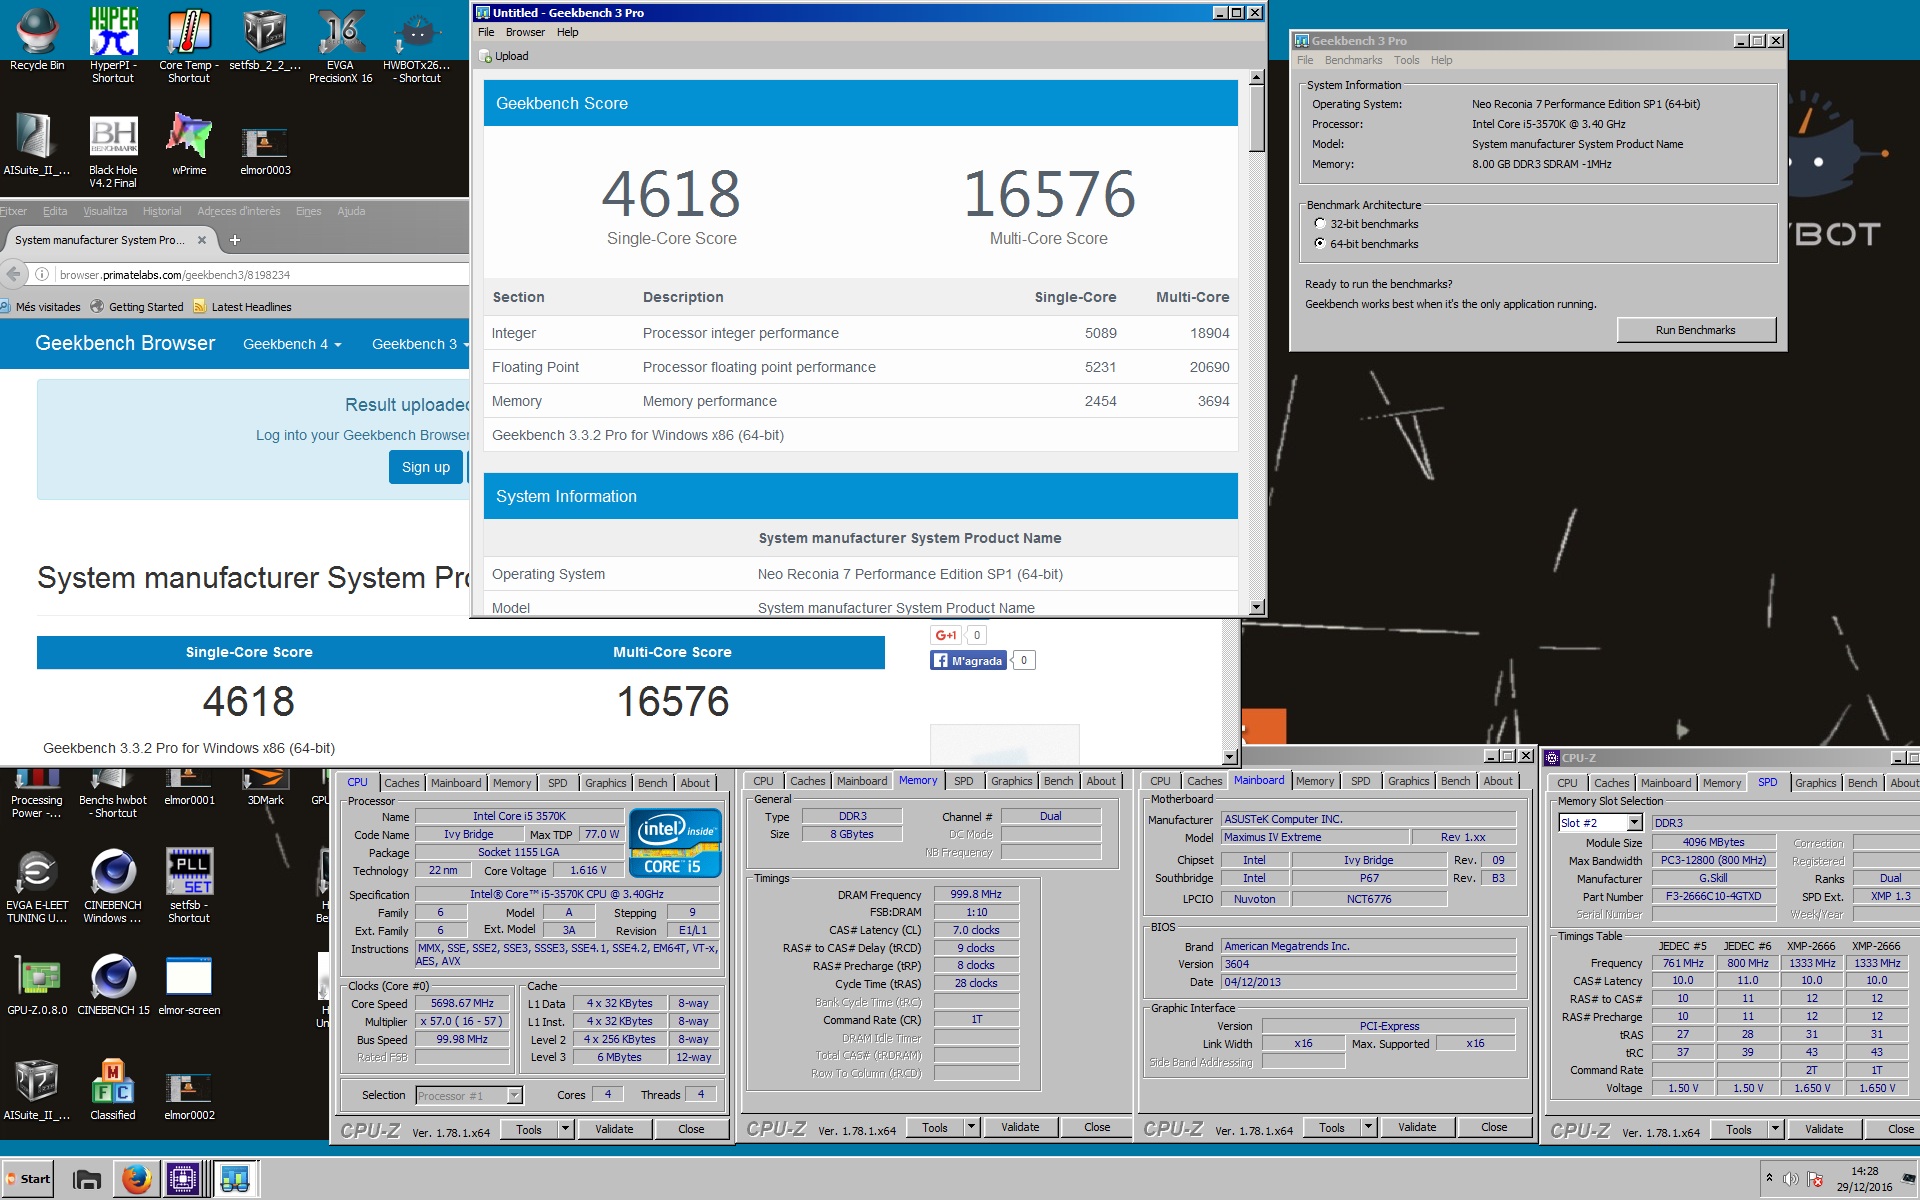Switch to Caches tab in first CPU-Z window

click(x=402, y=783)
